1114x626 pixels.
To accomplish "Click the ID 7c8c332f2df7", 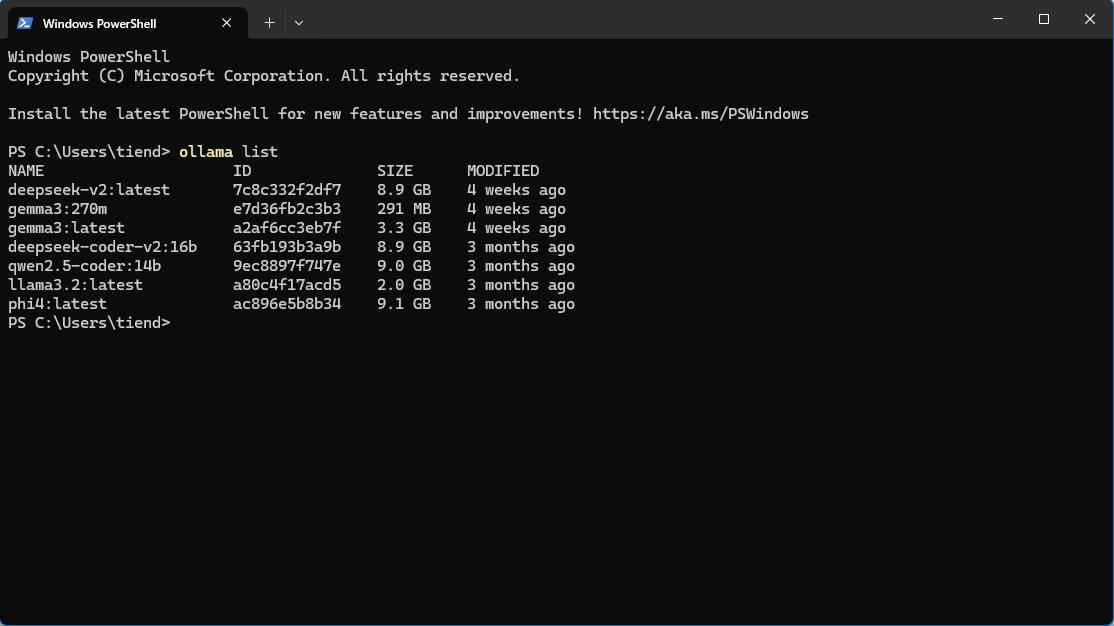I will (x=287, y=190).
